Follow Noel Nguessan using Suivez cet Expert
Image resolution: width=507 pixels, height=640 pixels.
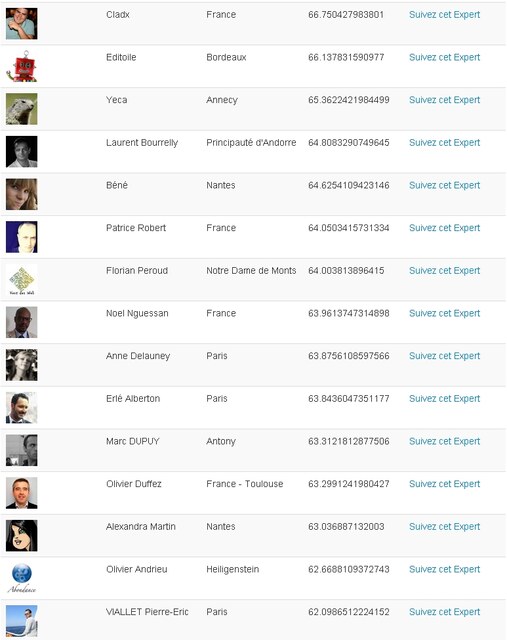coord(445,313)
